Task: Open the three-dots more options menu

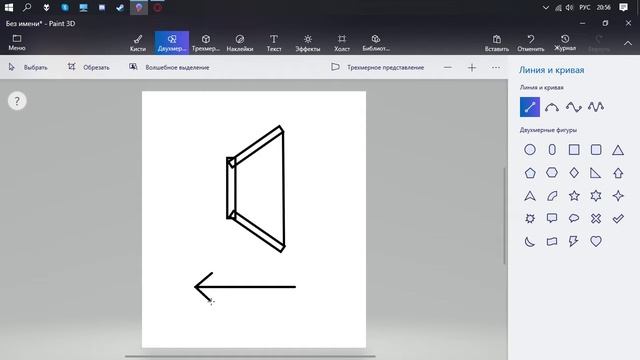Action: tap(496, 67)
